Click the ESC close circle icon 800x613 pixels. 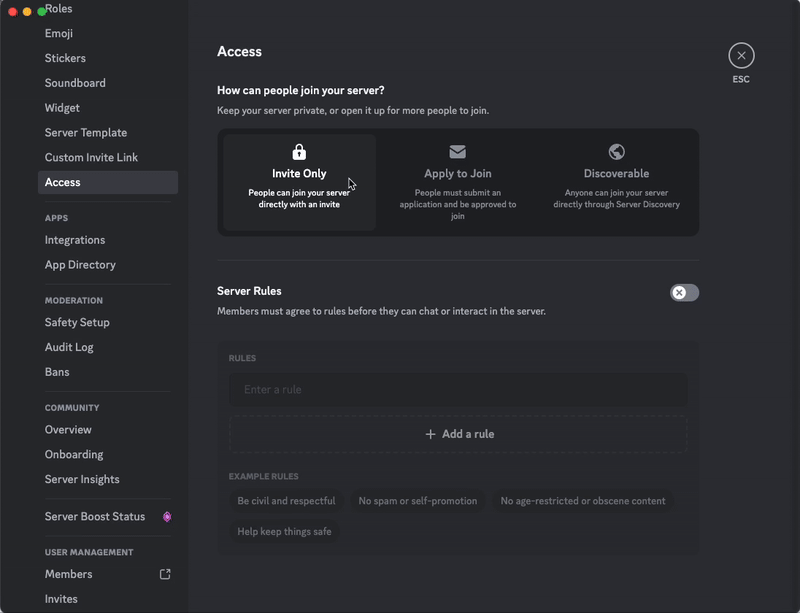coord(741,56)
